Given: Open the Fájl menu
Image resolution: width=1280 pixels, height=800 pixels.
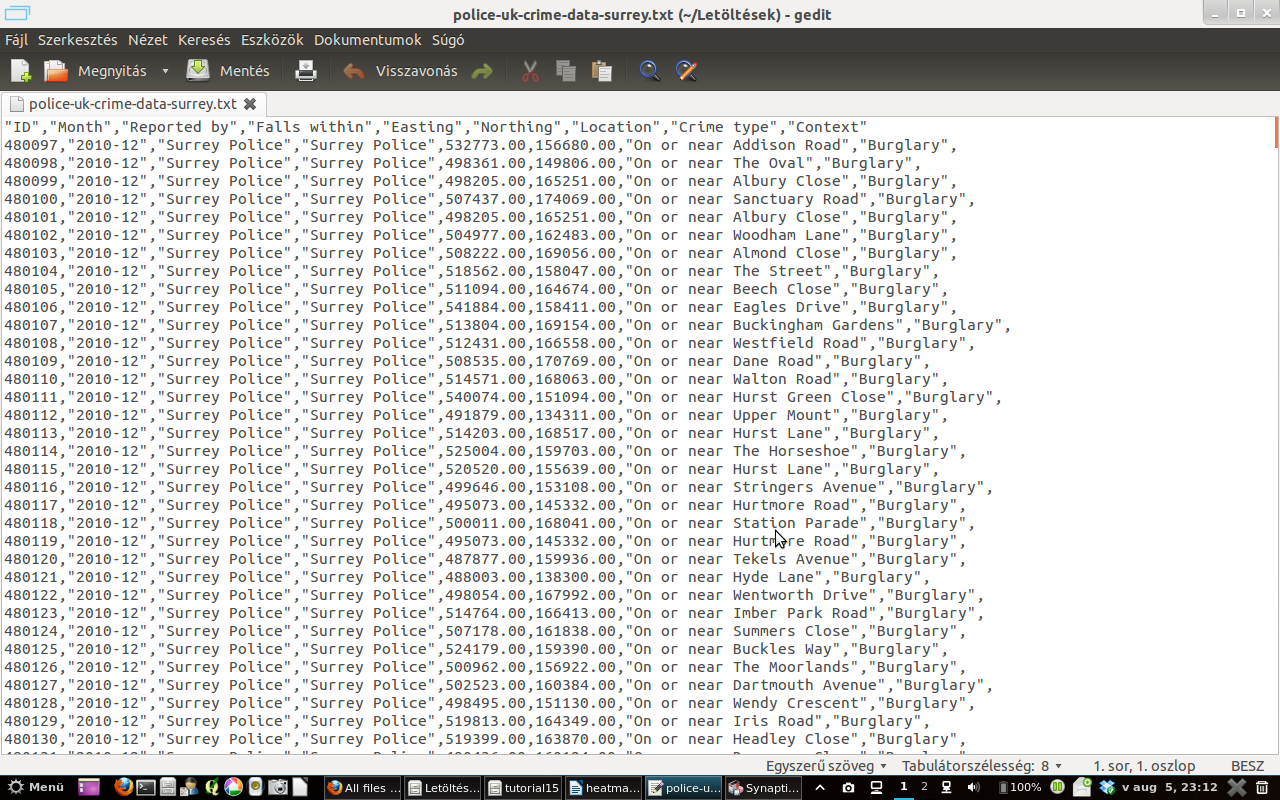Looking at the screenshot, I should pos(16,40).
